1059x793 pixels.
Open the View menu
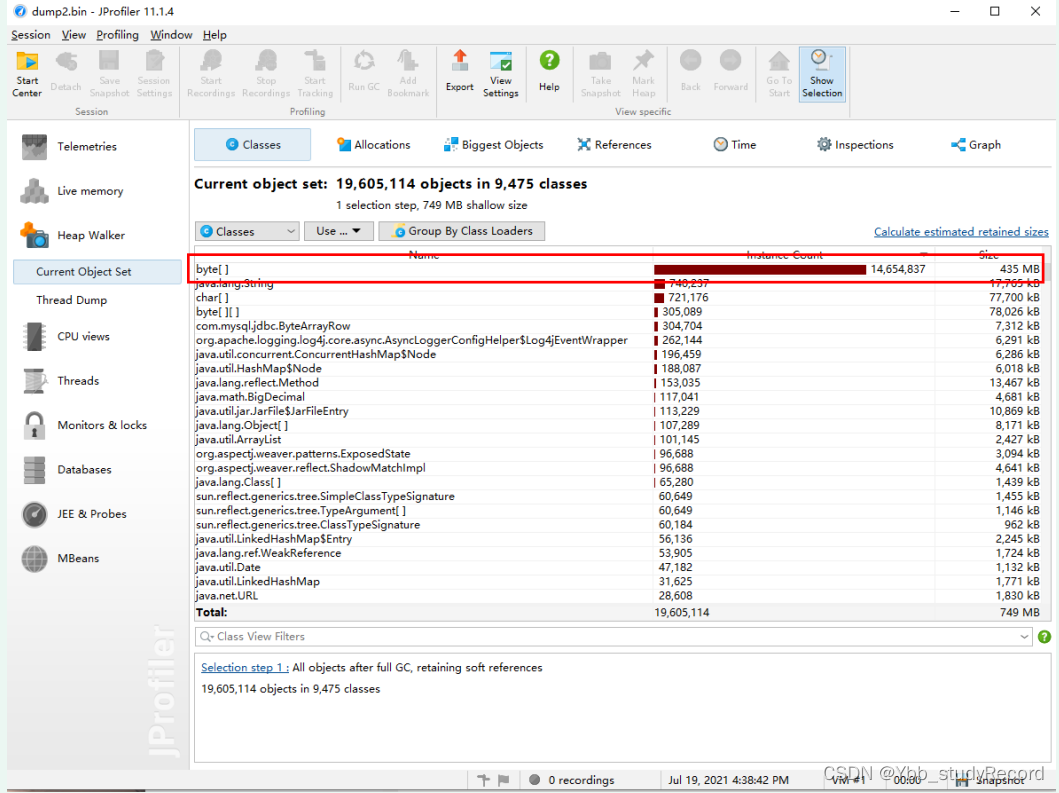point(74,34)
